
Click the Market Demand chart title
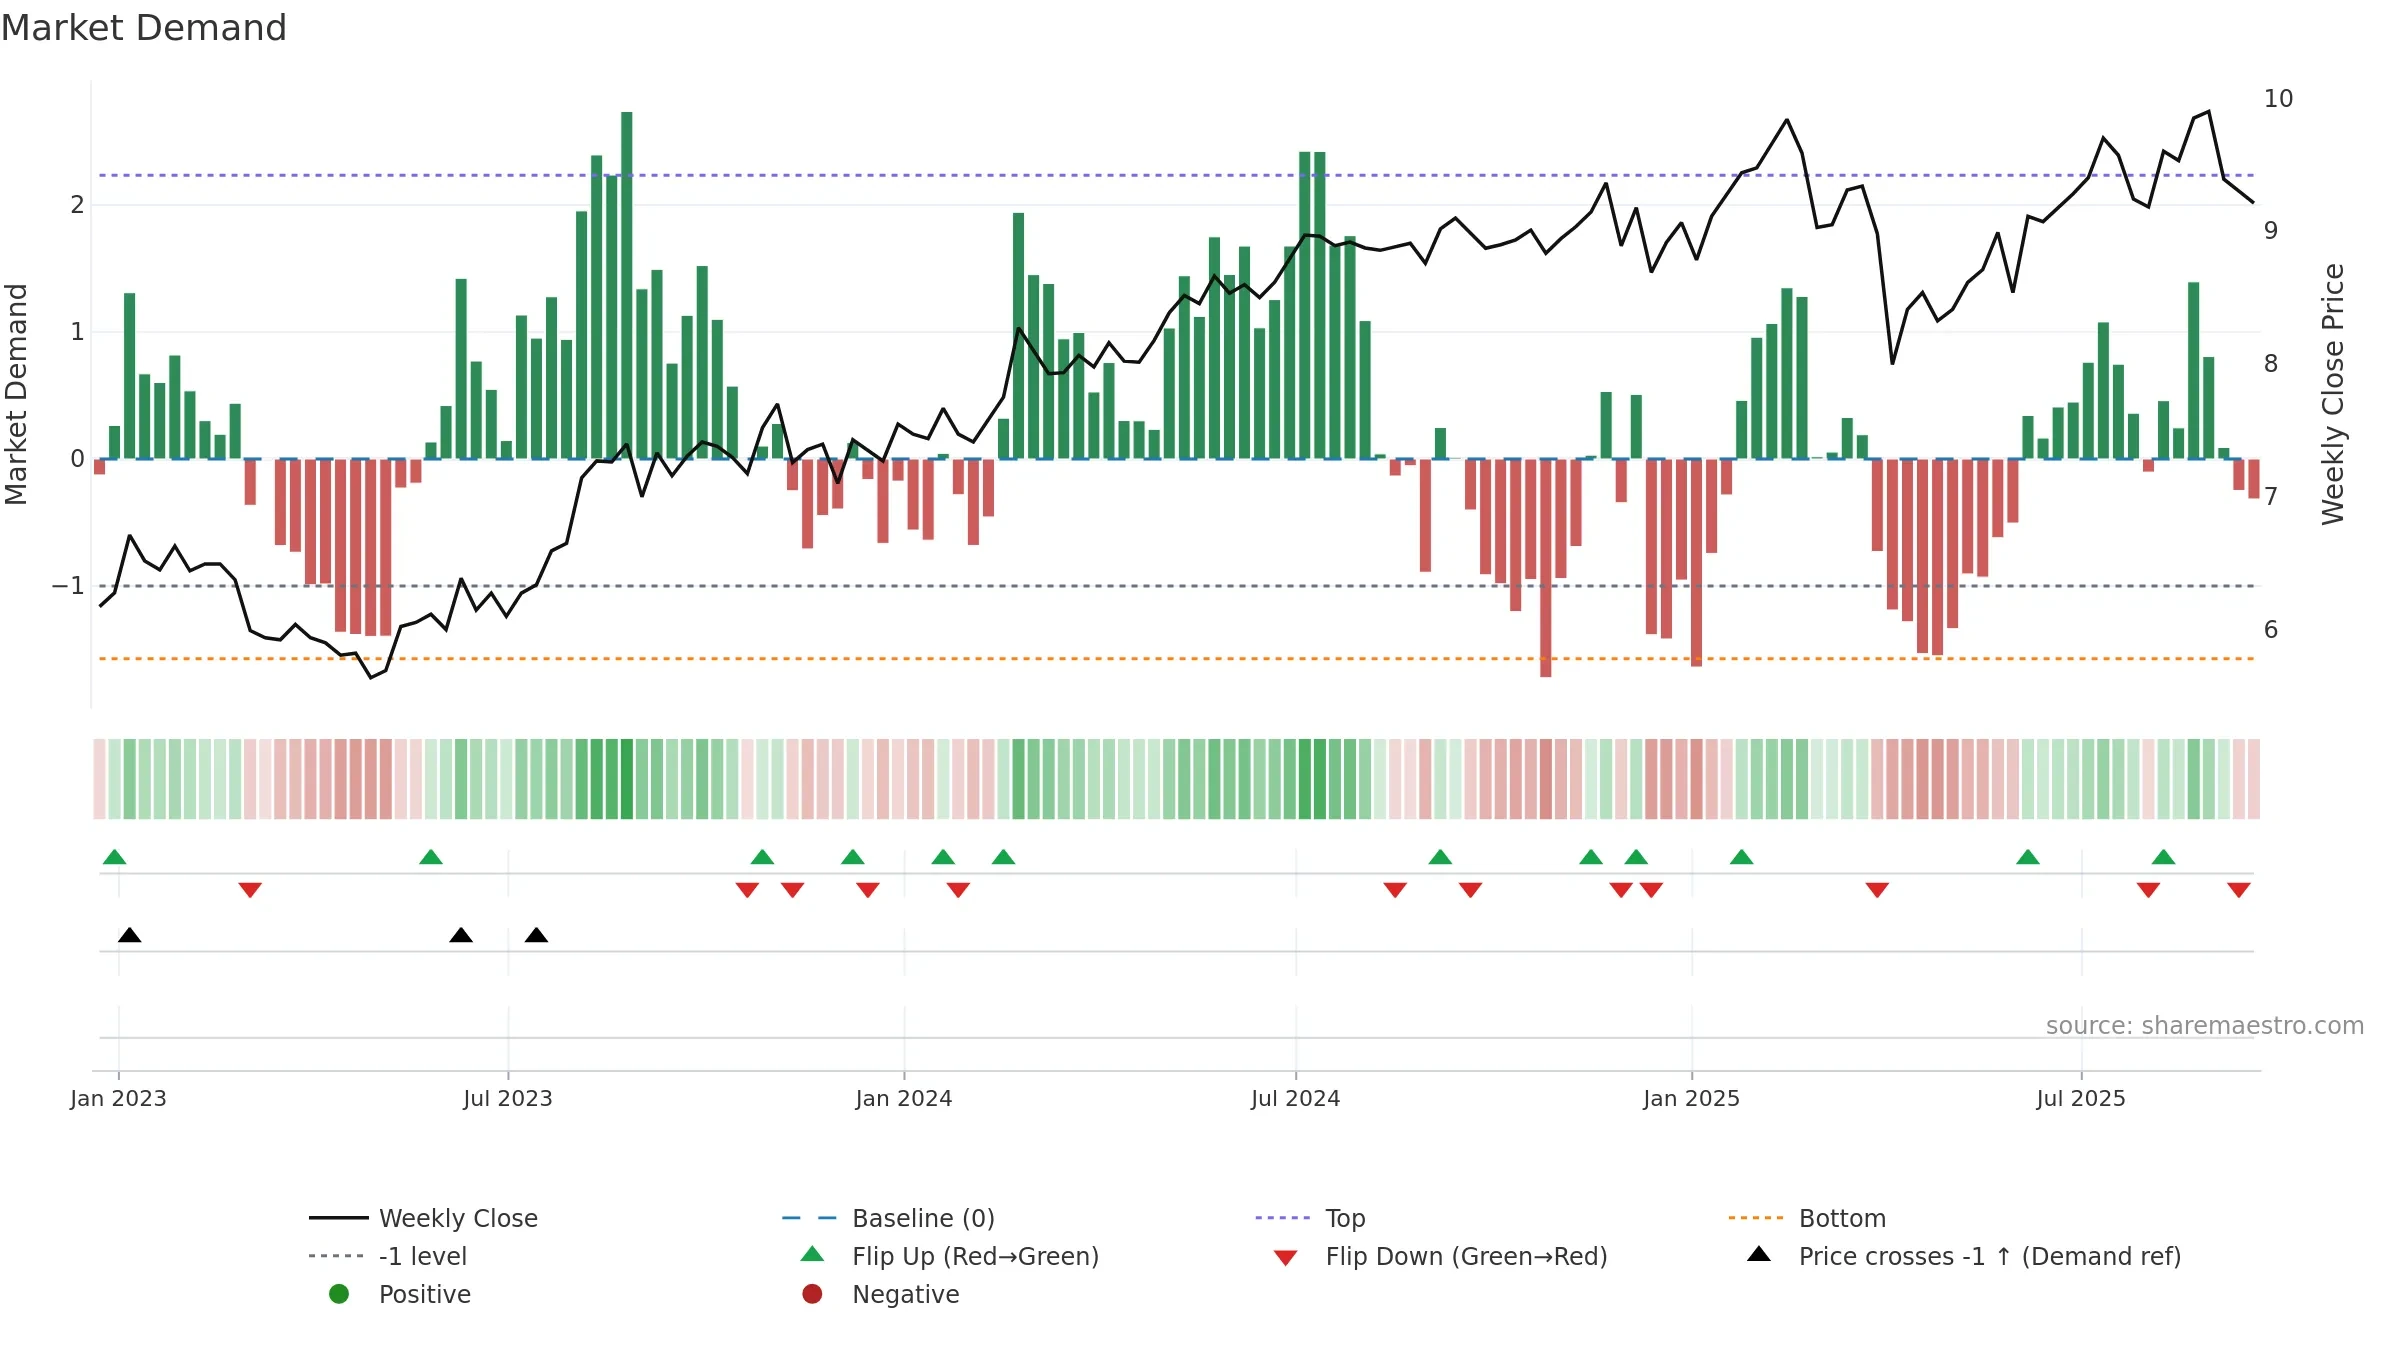pos(144,28)
